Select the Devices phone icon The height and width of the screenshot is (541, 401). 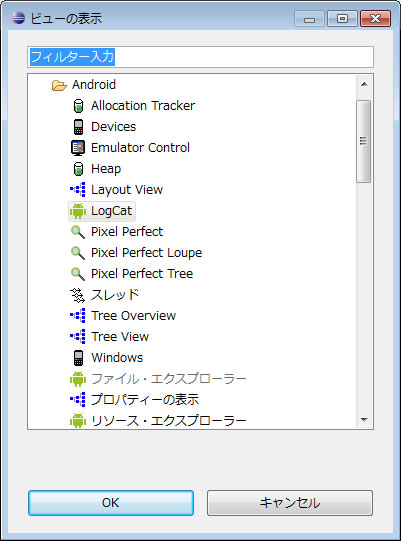[78, 127]
